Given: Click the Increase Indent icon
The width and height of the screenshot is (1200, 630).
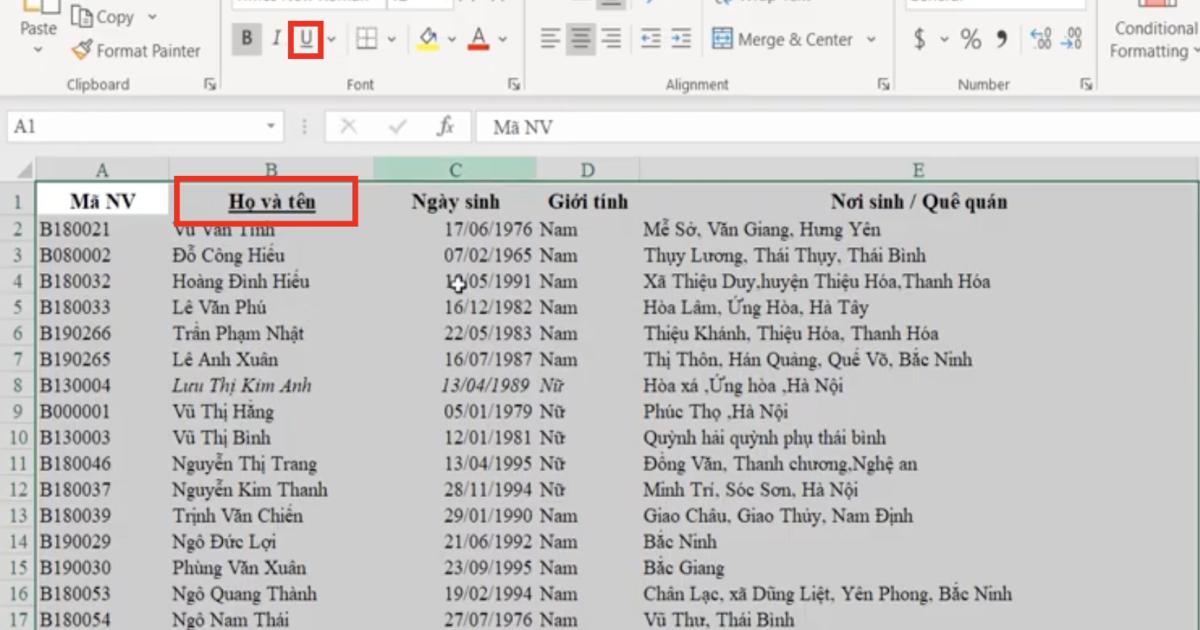Looking at the screenshot, I should (x=681, y=39).
